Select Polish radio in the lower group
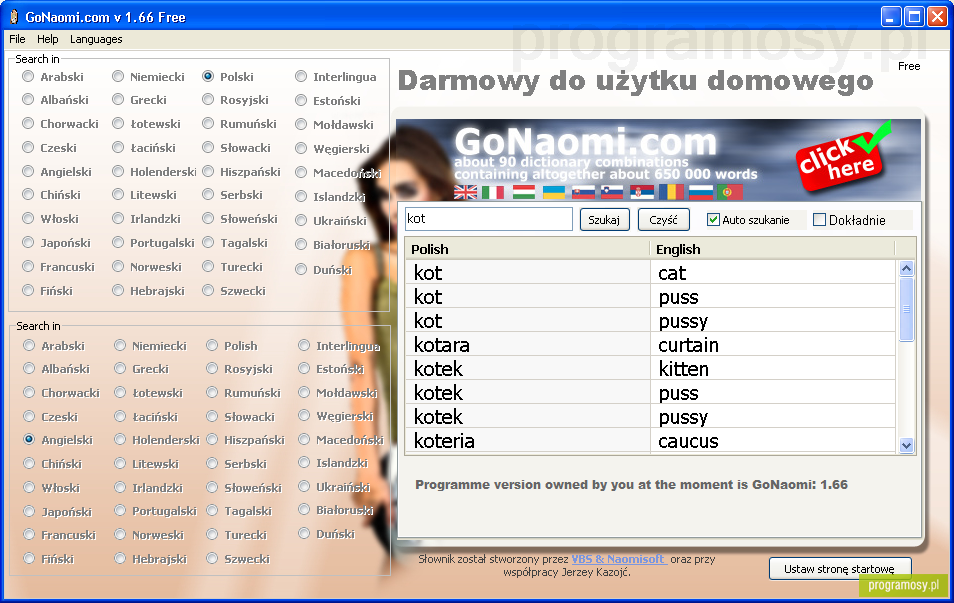 (212, 346)
